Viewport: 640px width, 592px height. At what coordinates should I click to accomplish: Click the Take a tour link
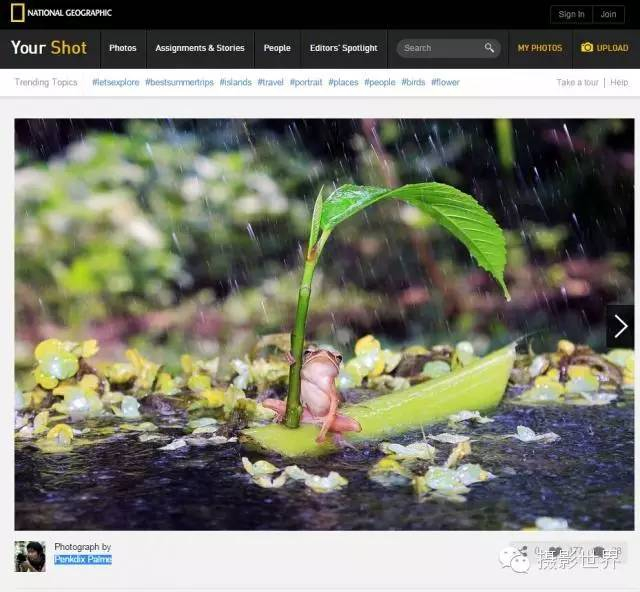[x=577, y=83]
